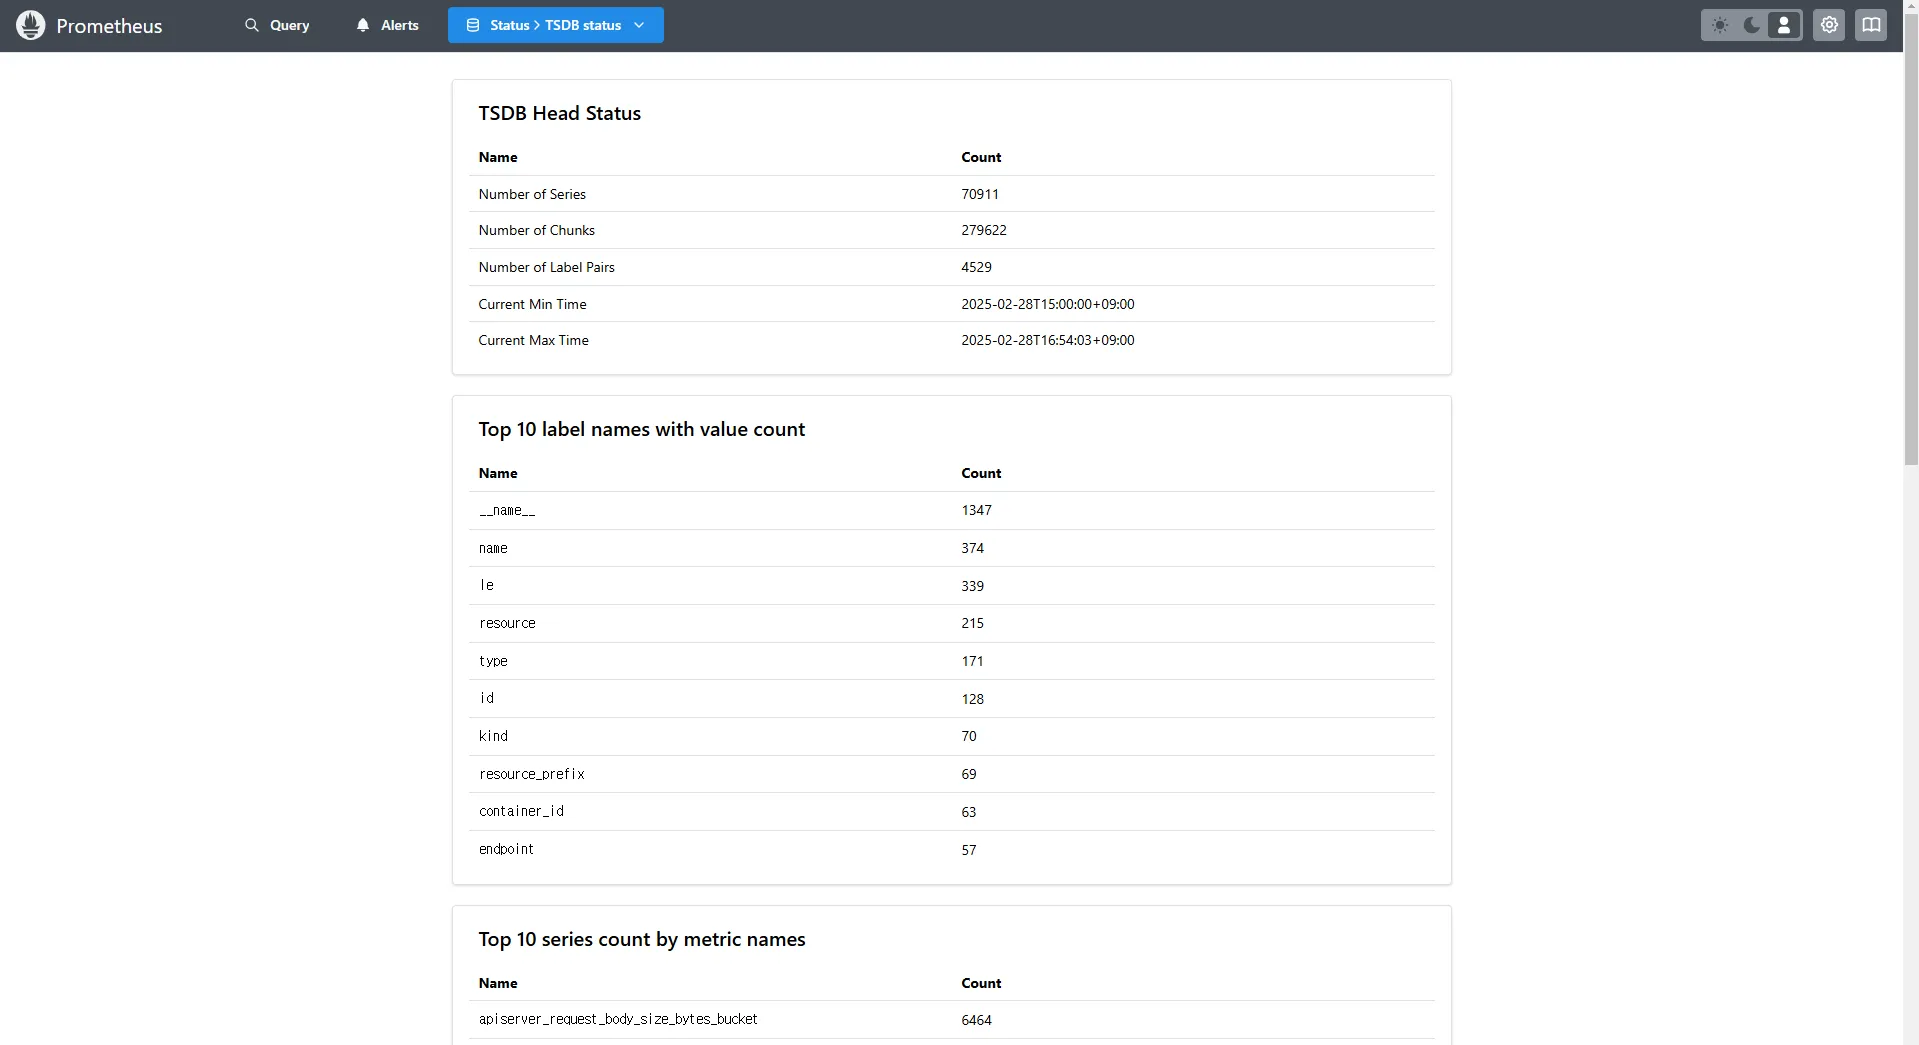This screenshot has height=1045, width=1919.
Task: Switch to the light theme sun icon
Action: tap(1720, 25)
